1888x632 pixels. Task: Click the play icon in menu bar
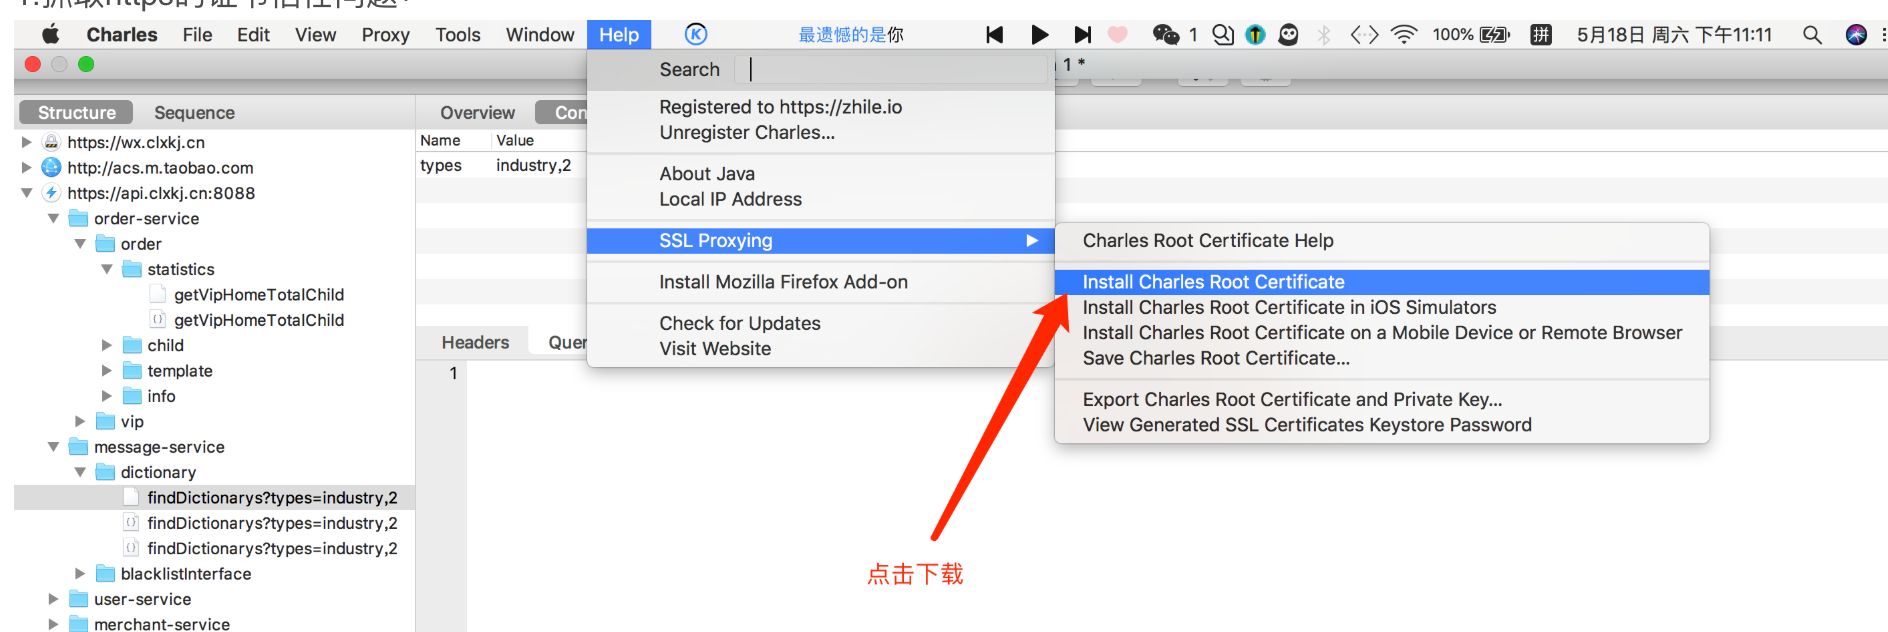[1040, 35]
